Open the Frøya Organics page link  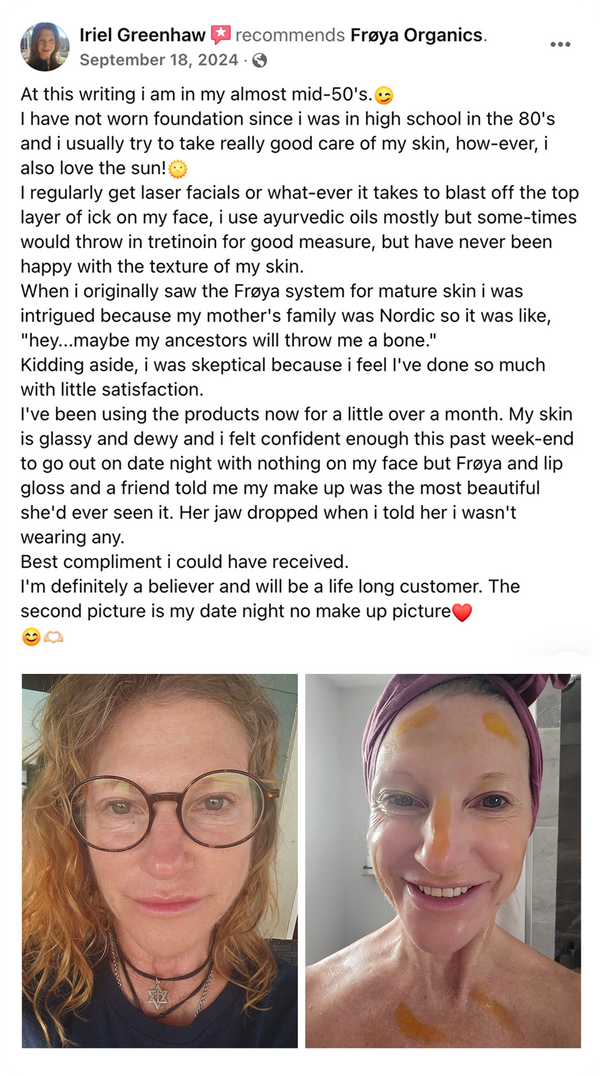tap(417, 35)
